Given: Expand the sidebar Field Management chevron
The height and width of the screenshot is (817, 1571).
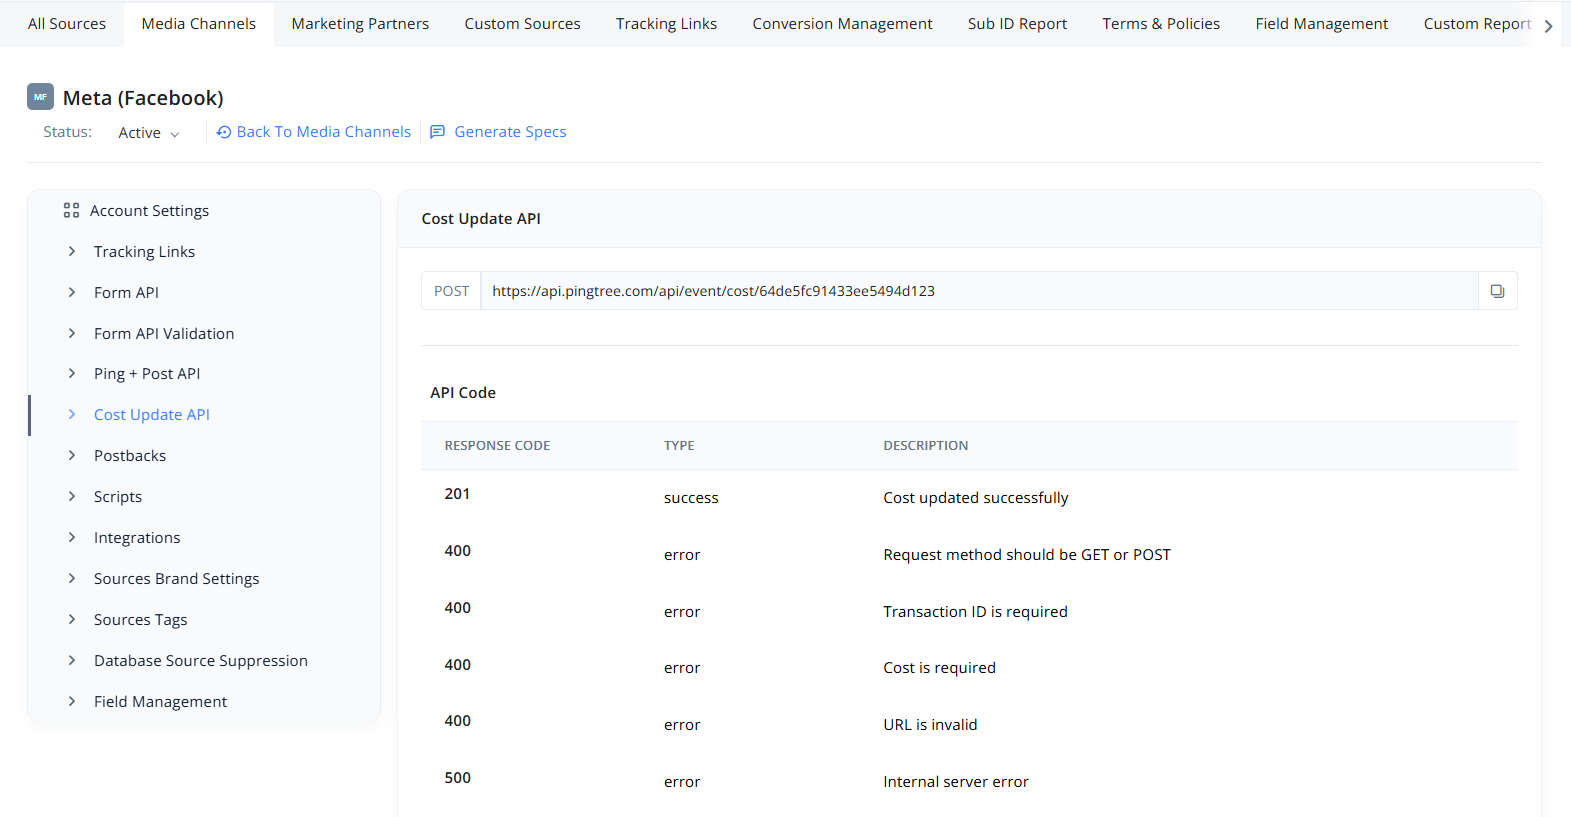Looking at the screenshot, I should (x=71, y=701).
